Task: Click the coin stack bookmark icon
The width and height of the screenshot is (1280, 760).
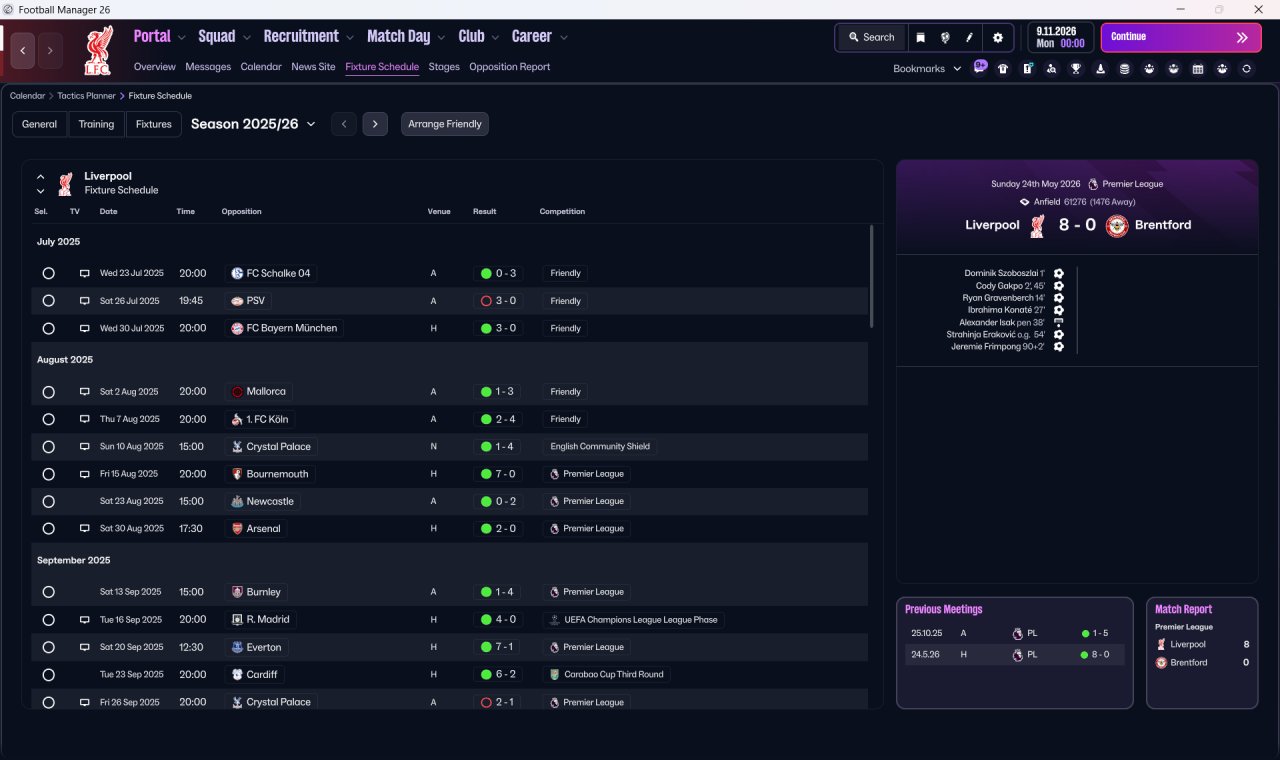Action: (x=1125, y=69)
